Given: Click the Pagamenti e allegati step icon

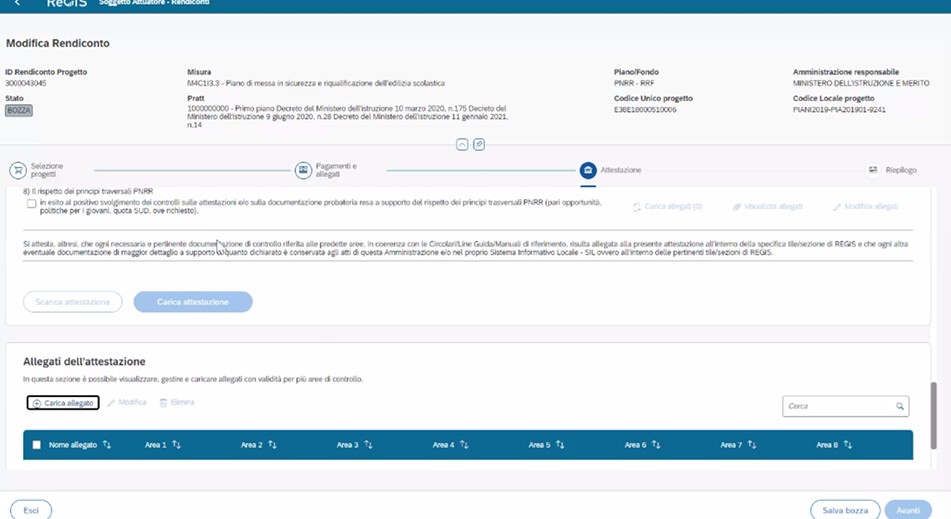Looking at the screenshot, I should coord(303,170).
